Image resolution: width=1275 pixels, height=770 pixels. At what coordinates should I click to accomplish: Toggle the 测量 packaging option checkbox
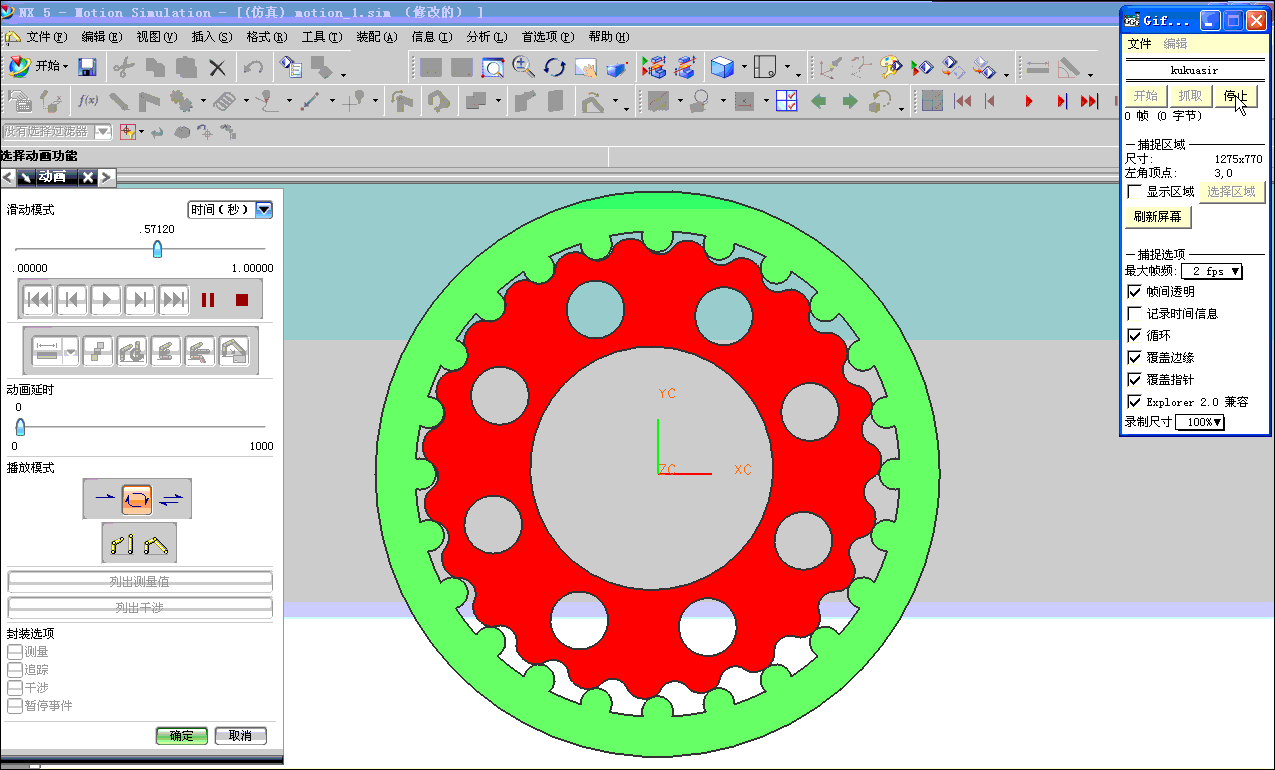tap(14, 651)
